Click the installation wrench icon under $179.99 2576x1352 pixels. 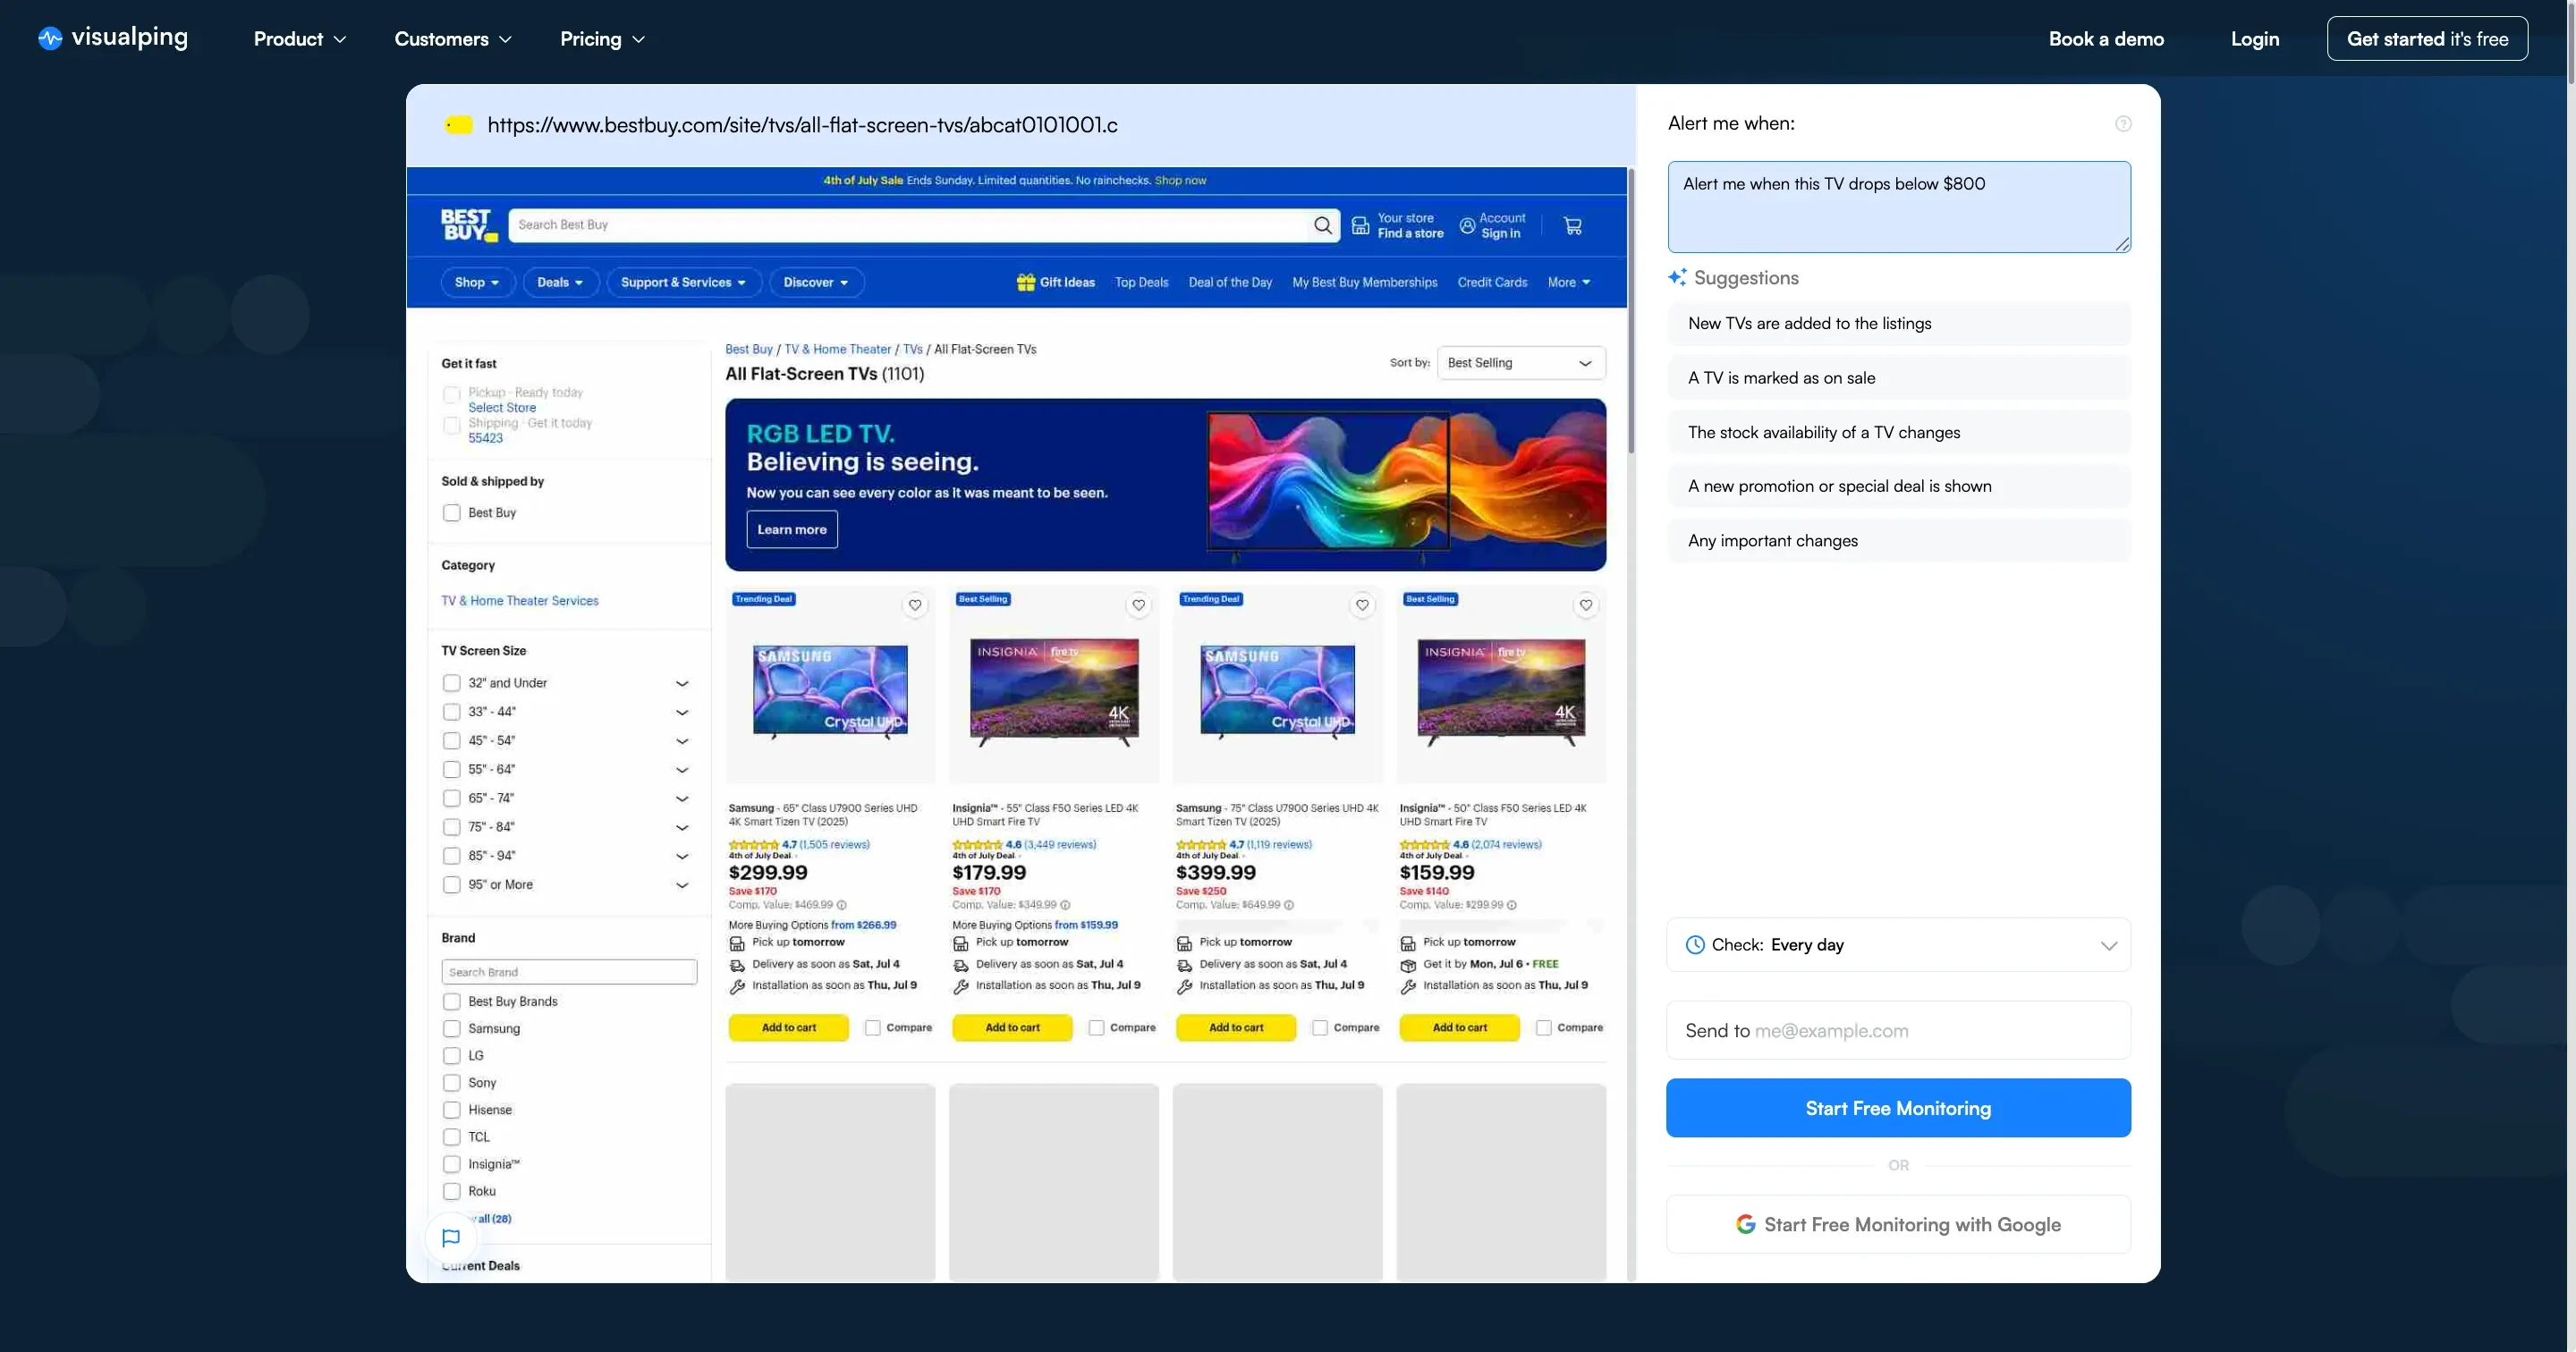pyautogui.click(x=961, y=986)
